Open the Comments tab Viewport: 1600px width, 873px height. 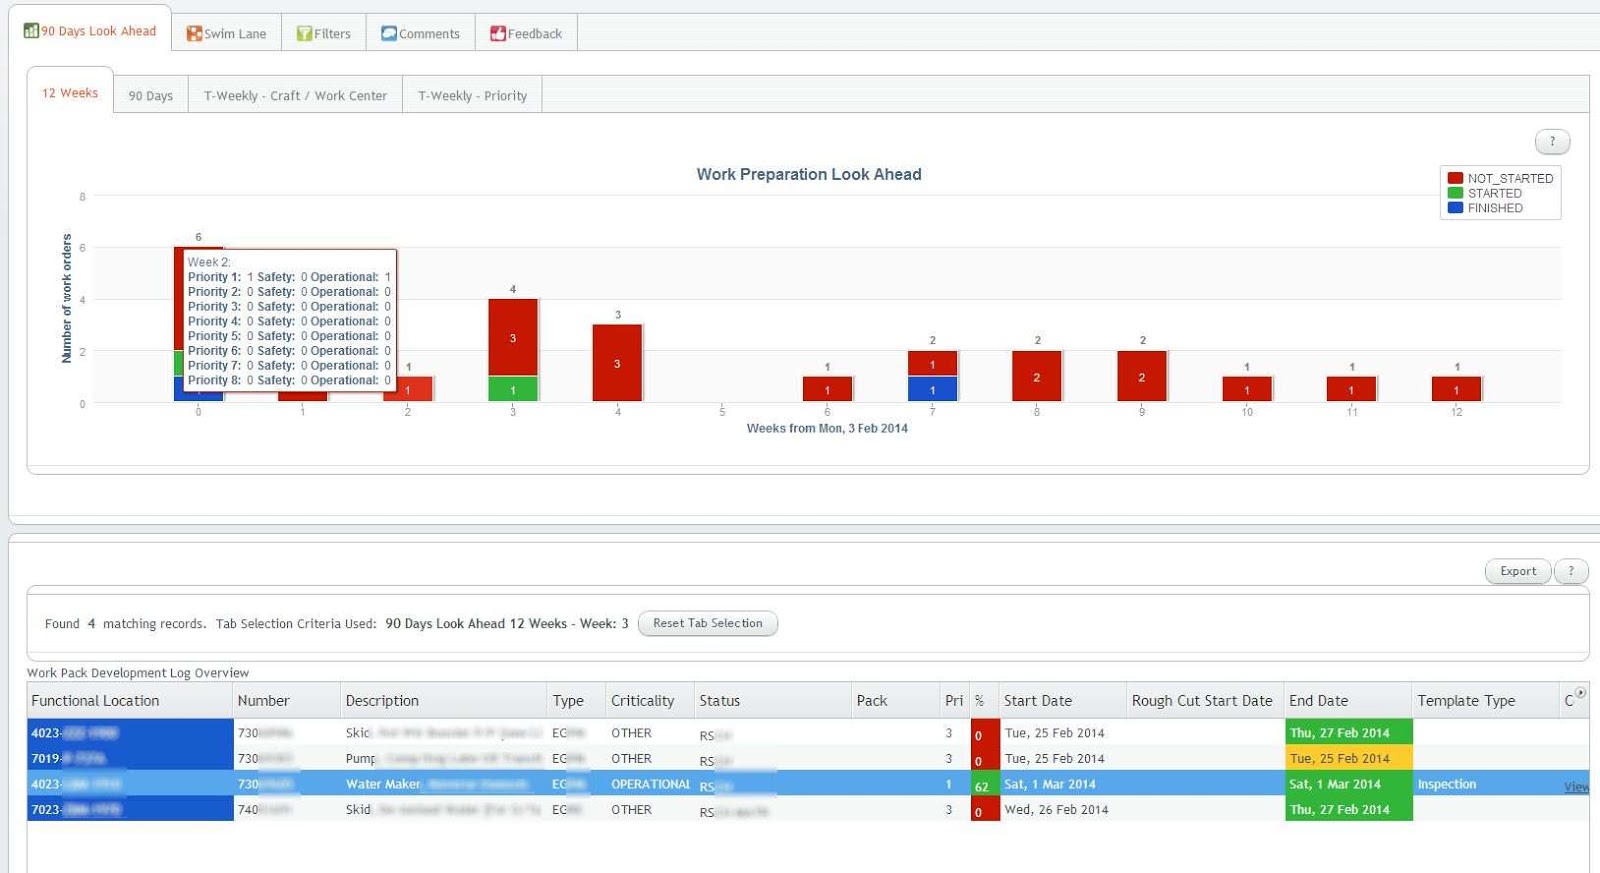[x=421, y=33]
